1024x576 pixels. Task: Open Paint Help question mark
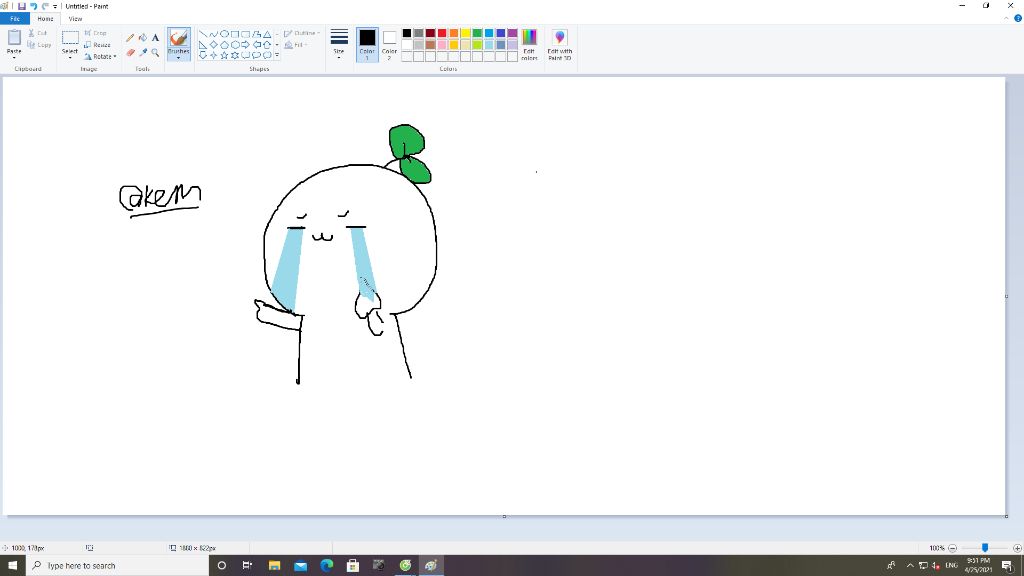[1017, 18]
